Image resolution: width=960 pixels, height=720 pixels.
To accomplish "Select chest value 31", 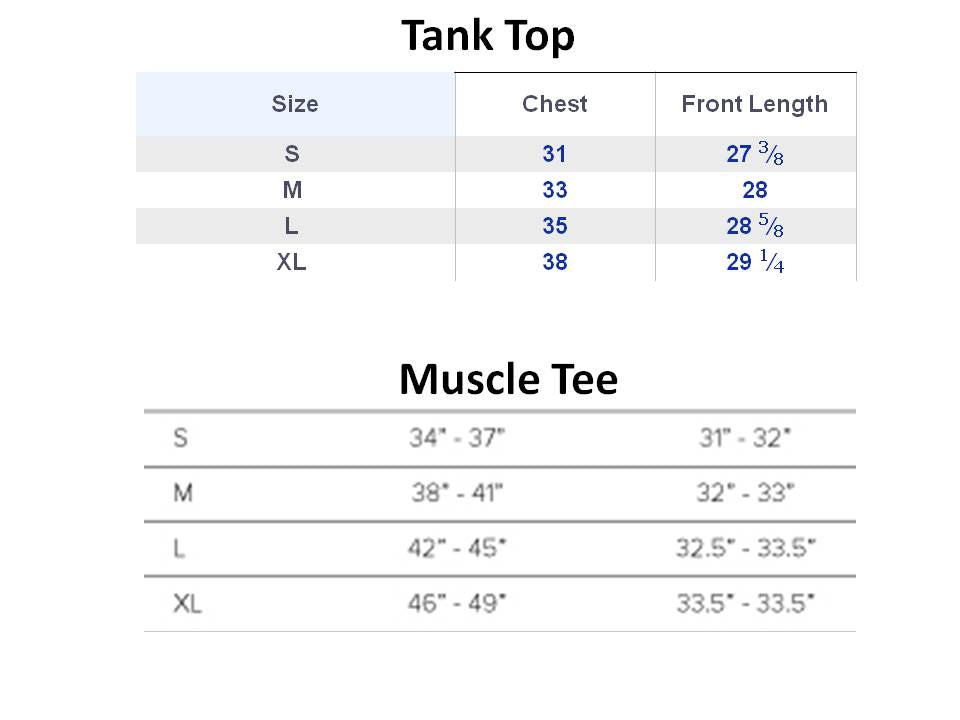I will pyautogui.click(x=555, y=154).
